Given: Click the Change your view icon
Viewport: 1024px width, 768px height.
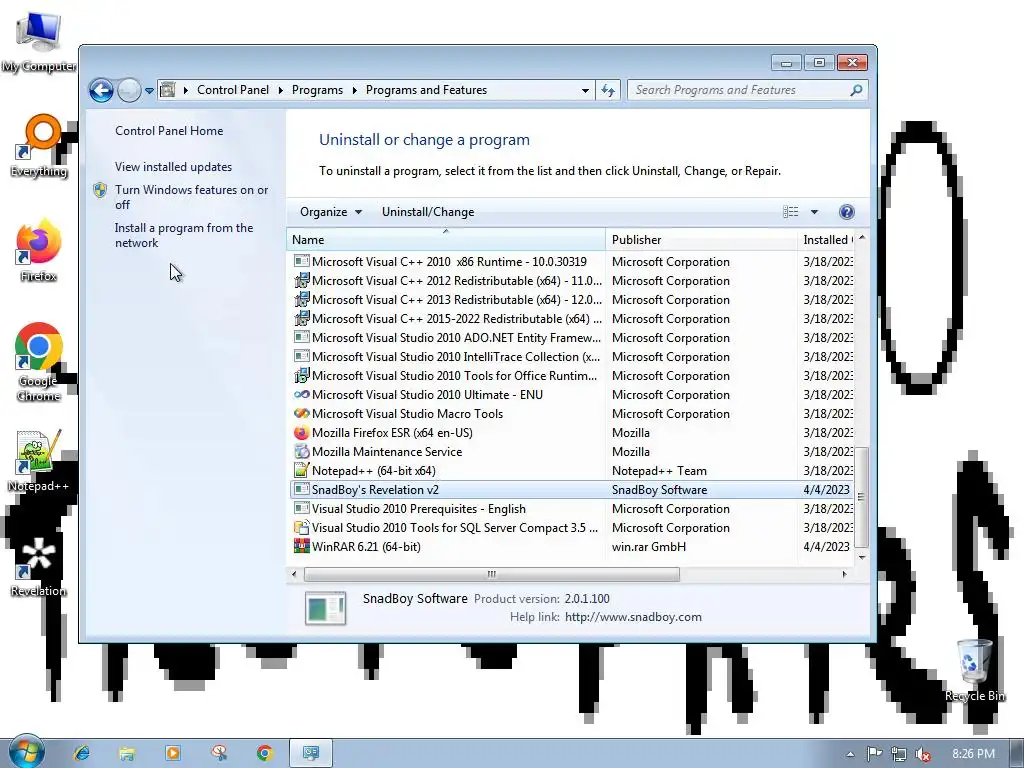Looking at the screenshot, I should [x=790, y=212].
